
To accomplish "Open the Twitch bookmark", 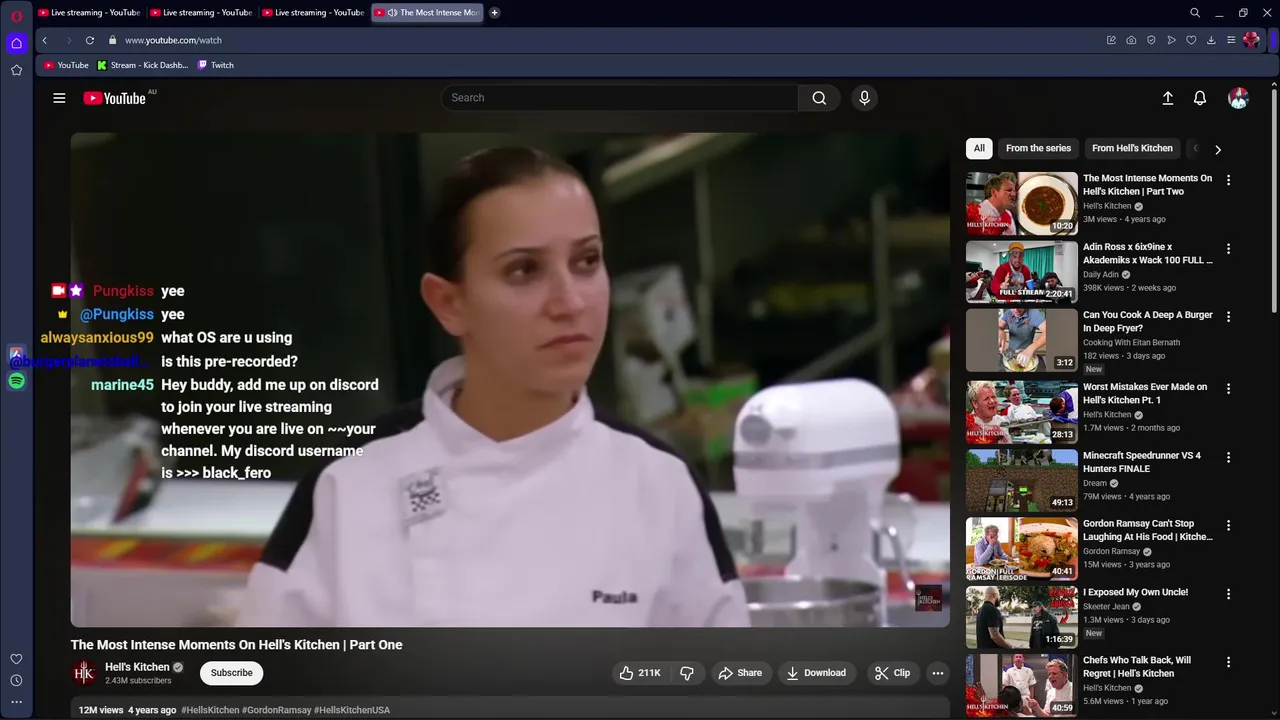I will click(x=216, y=65).
